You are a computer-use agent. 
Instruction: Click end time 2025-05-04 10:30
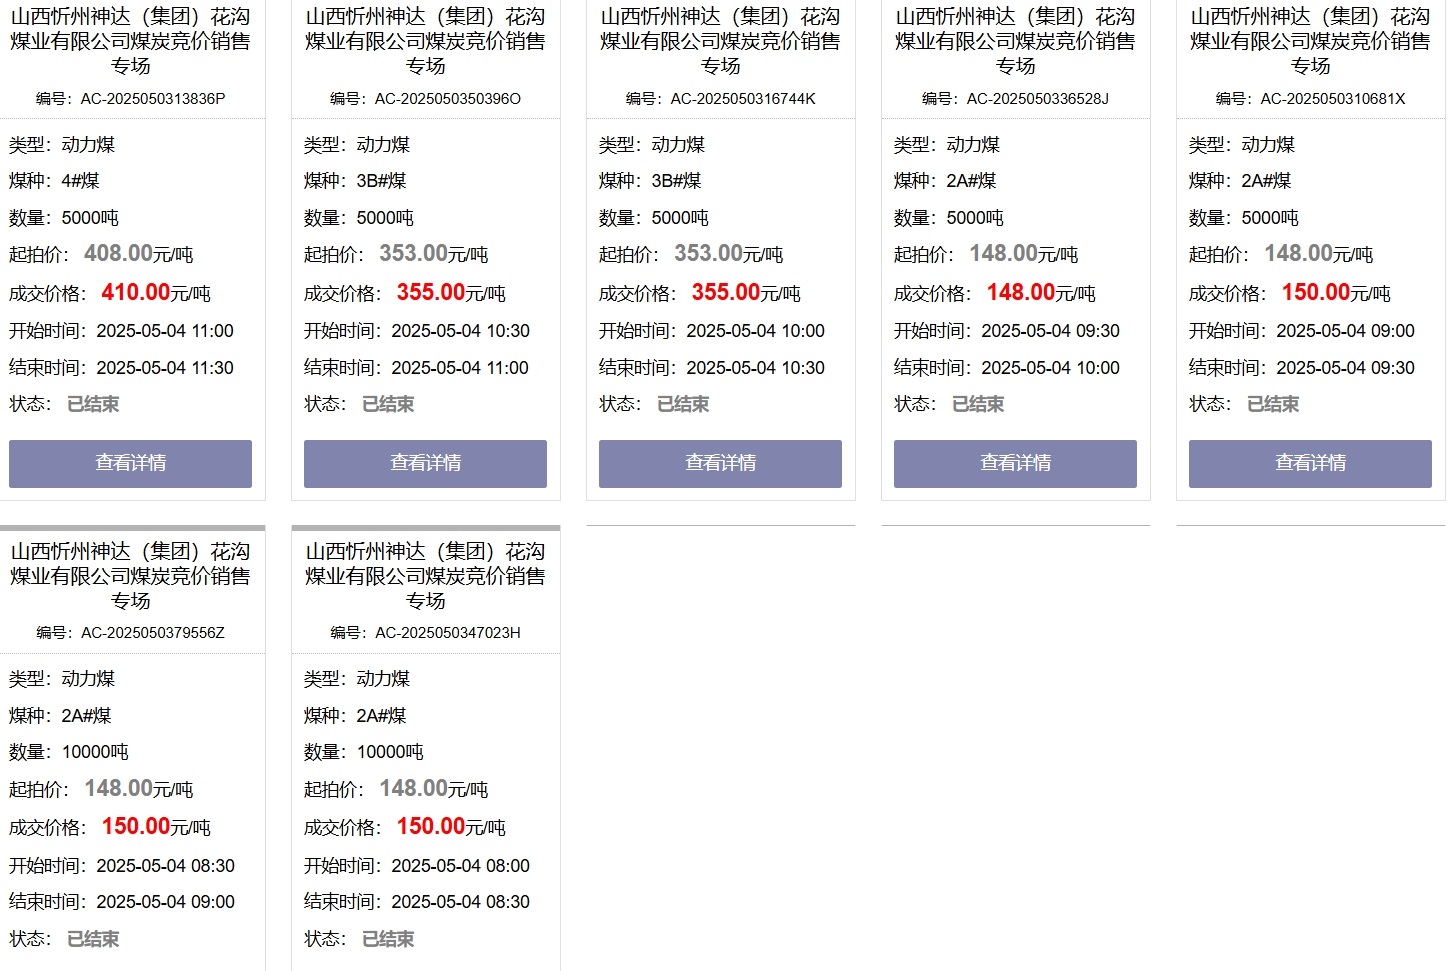coord(755,368)
